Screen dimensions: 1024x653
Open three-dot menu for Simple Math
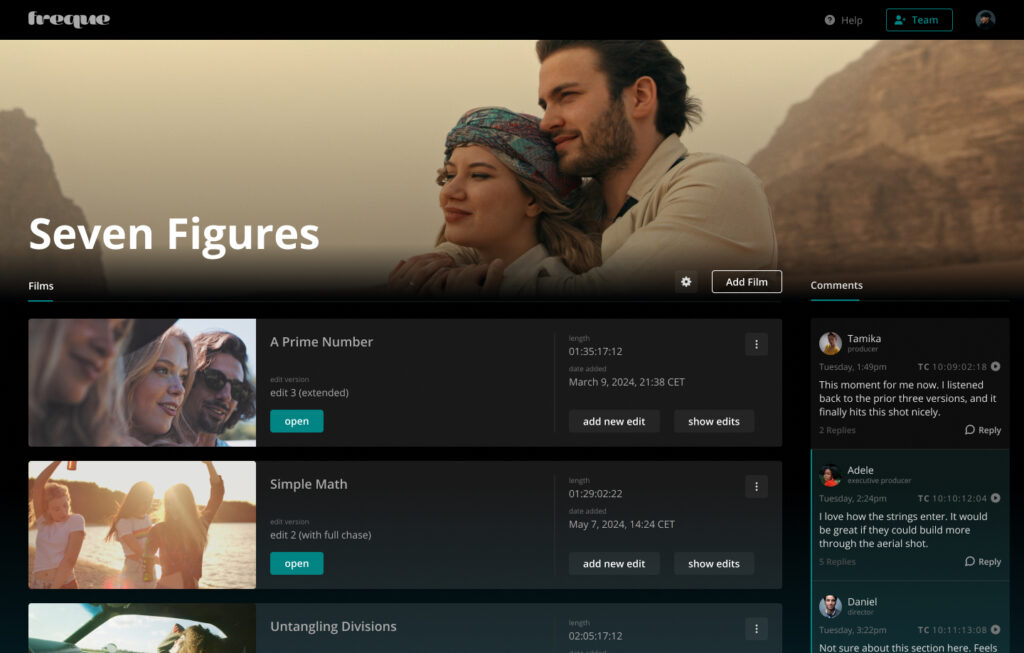756,487
